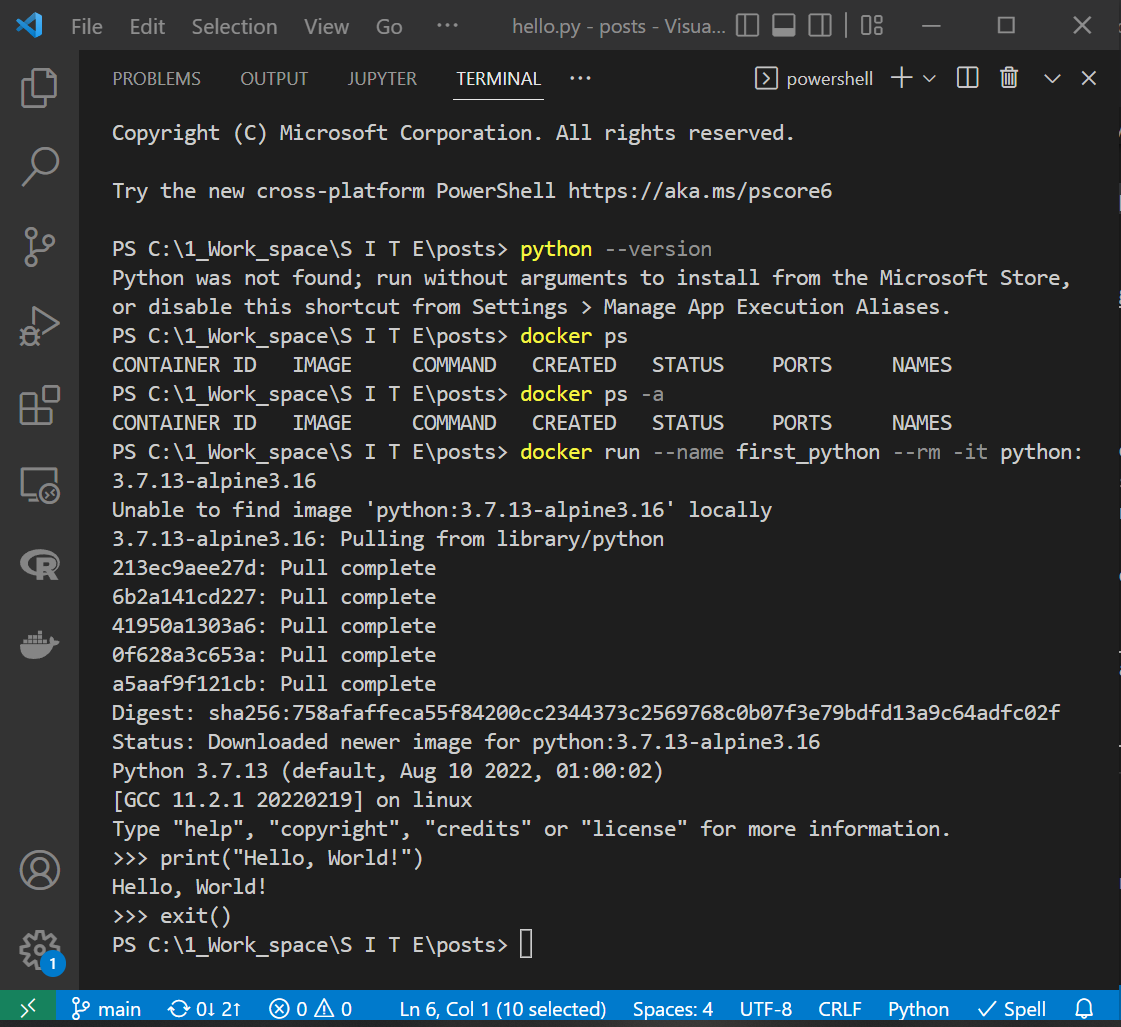
Task: Select the Run and Debug icon
Action: (38, 325)
